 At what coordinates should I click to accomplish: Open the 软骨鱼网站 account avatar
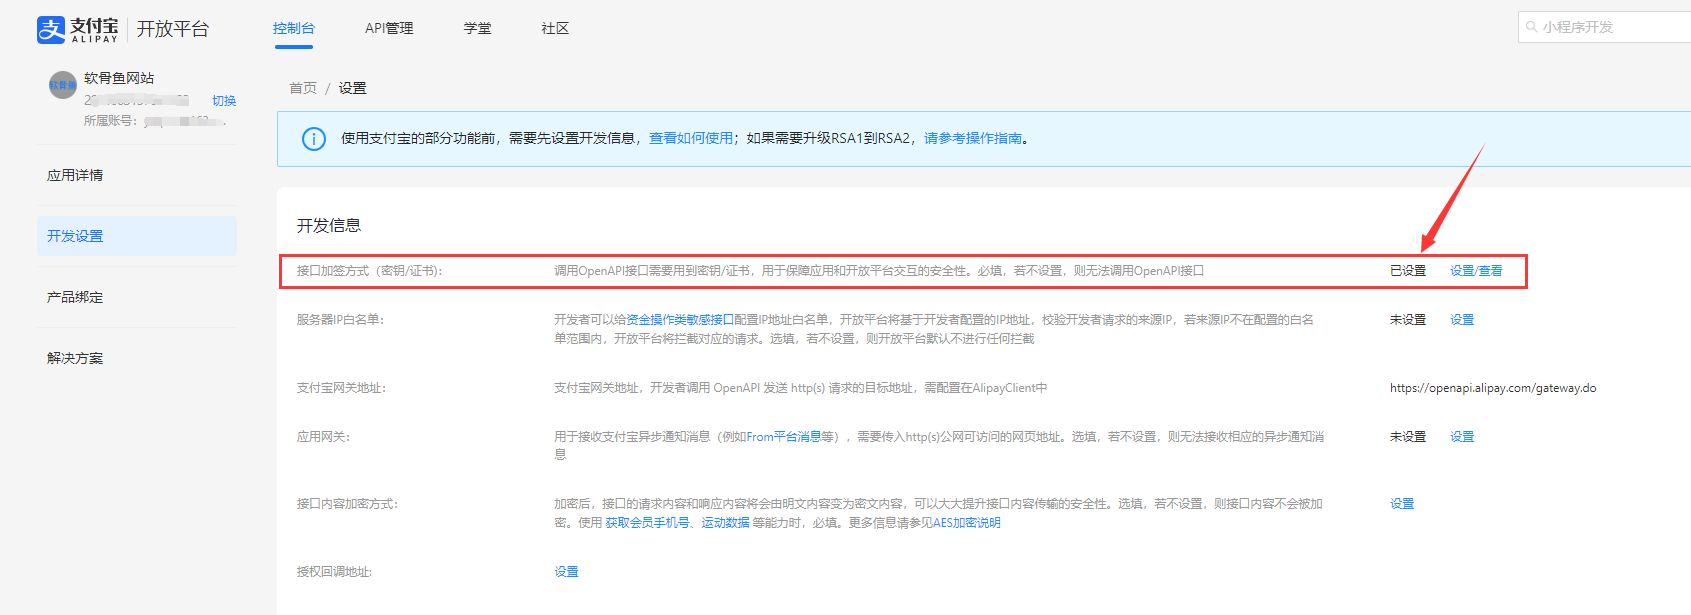[62, 85]
